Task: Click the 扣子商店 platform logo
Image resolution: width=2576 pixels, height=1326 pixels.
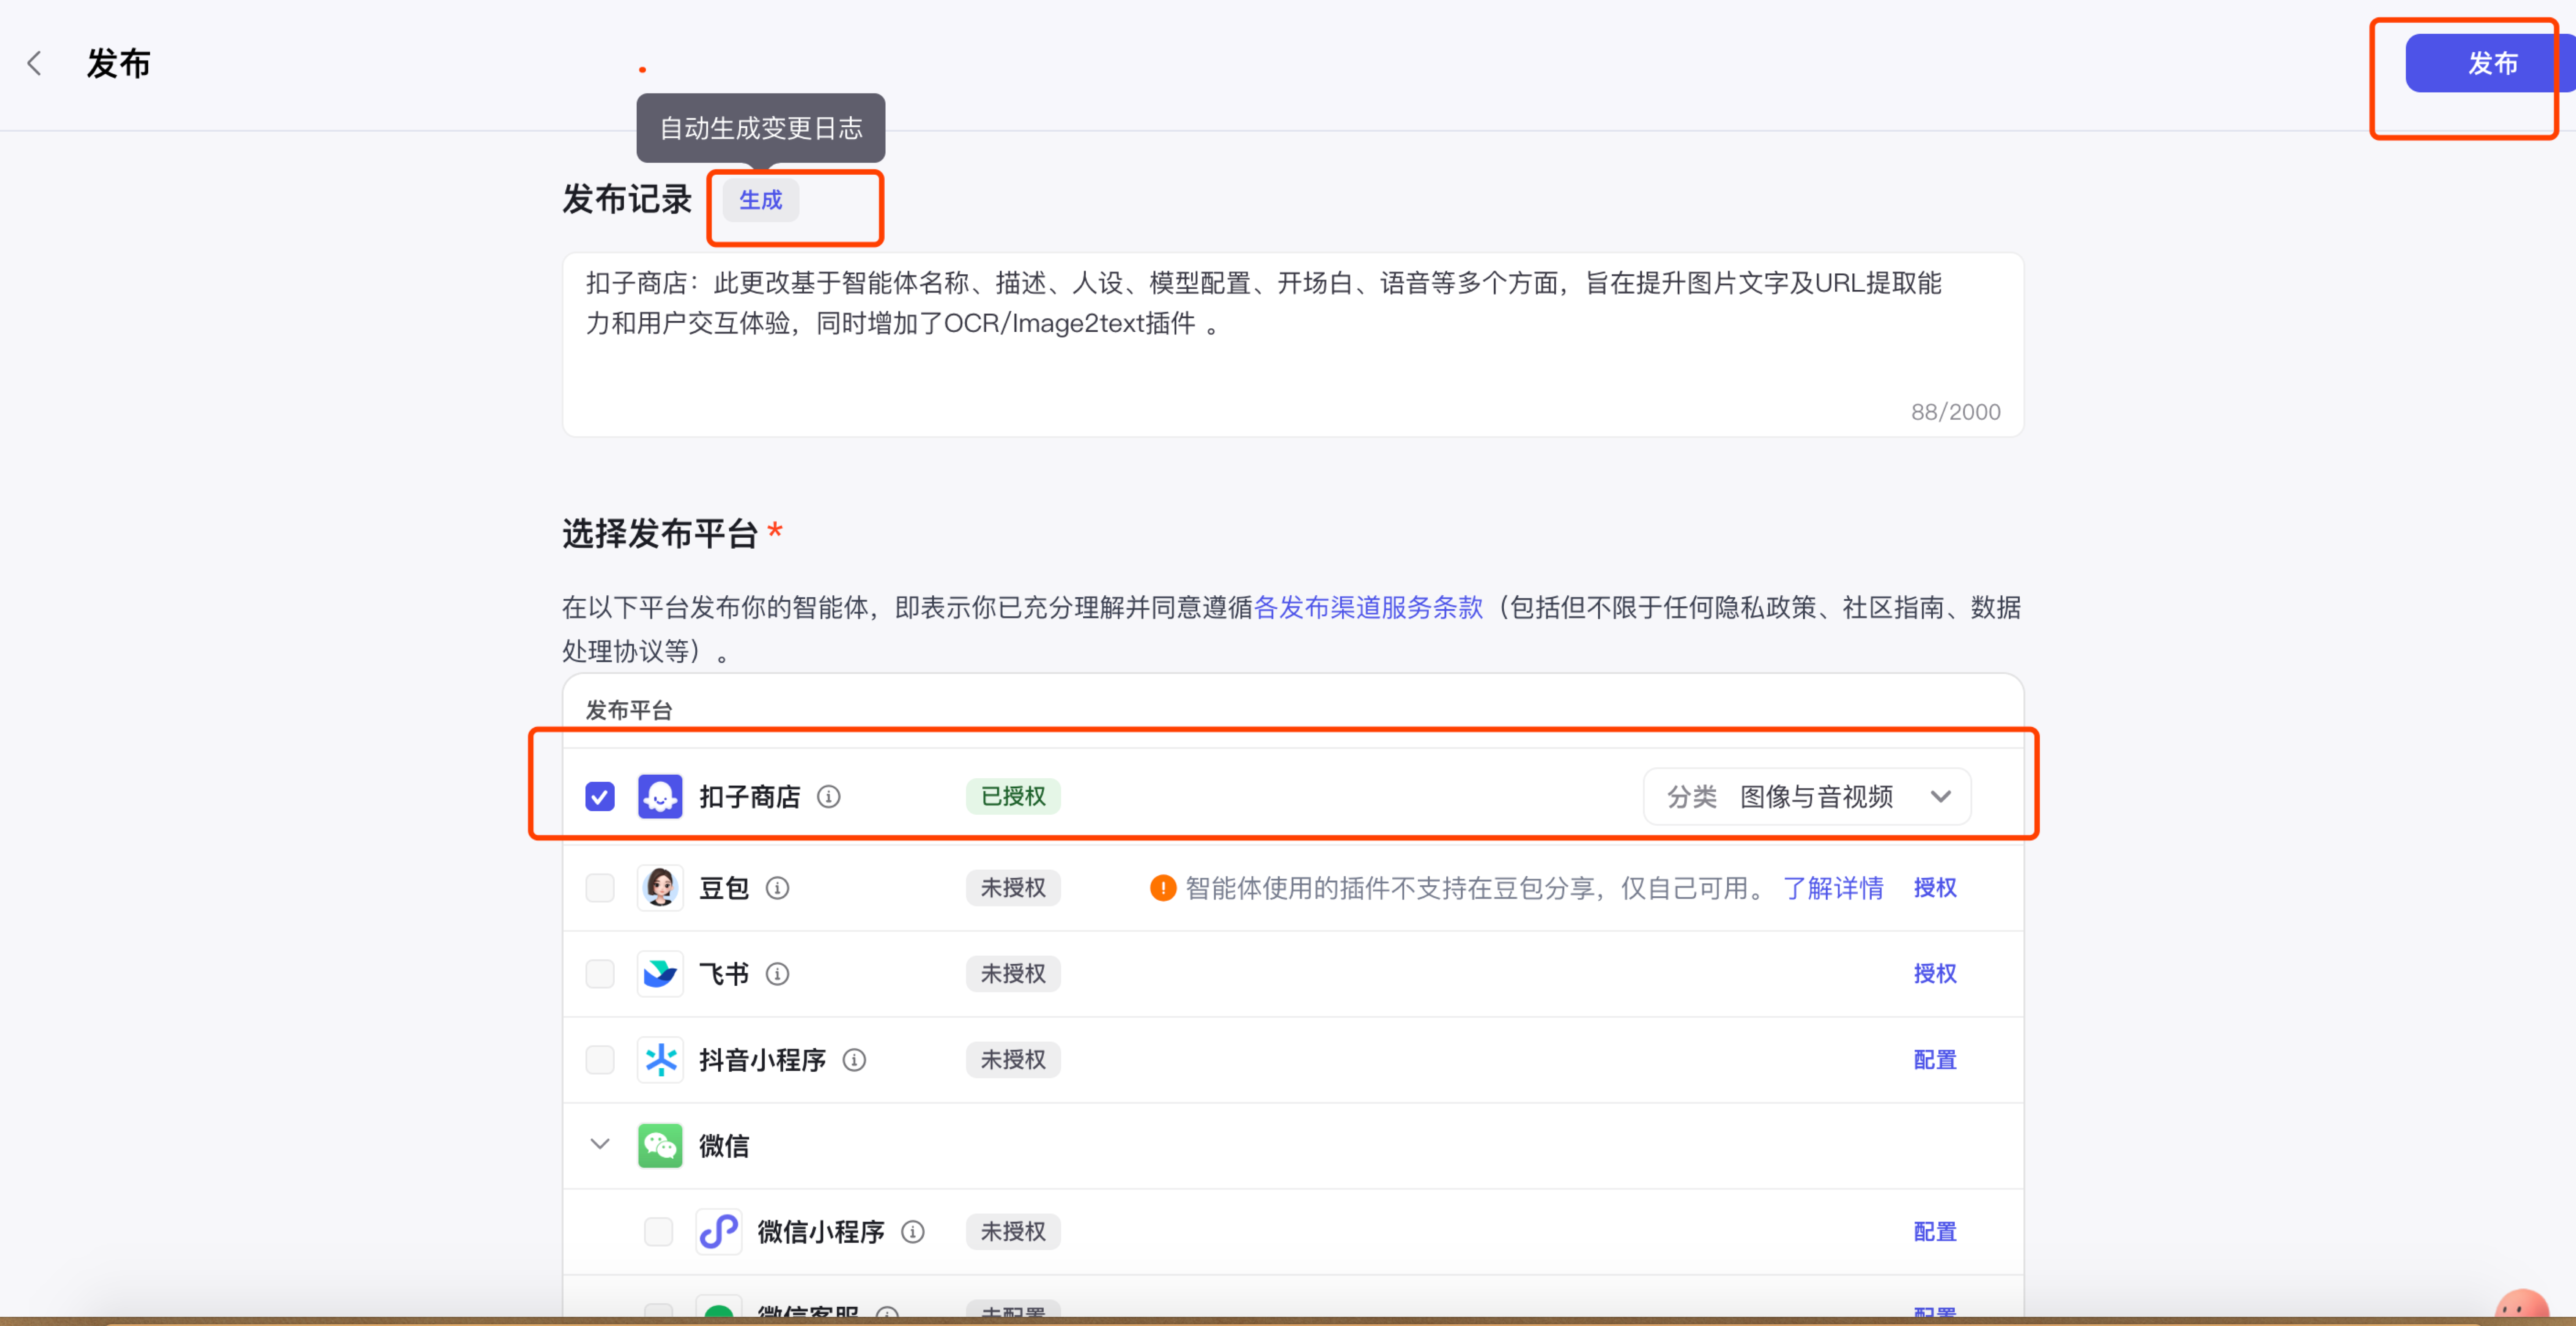Action: [x=660, y=797]
